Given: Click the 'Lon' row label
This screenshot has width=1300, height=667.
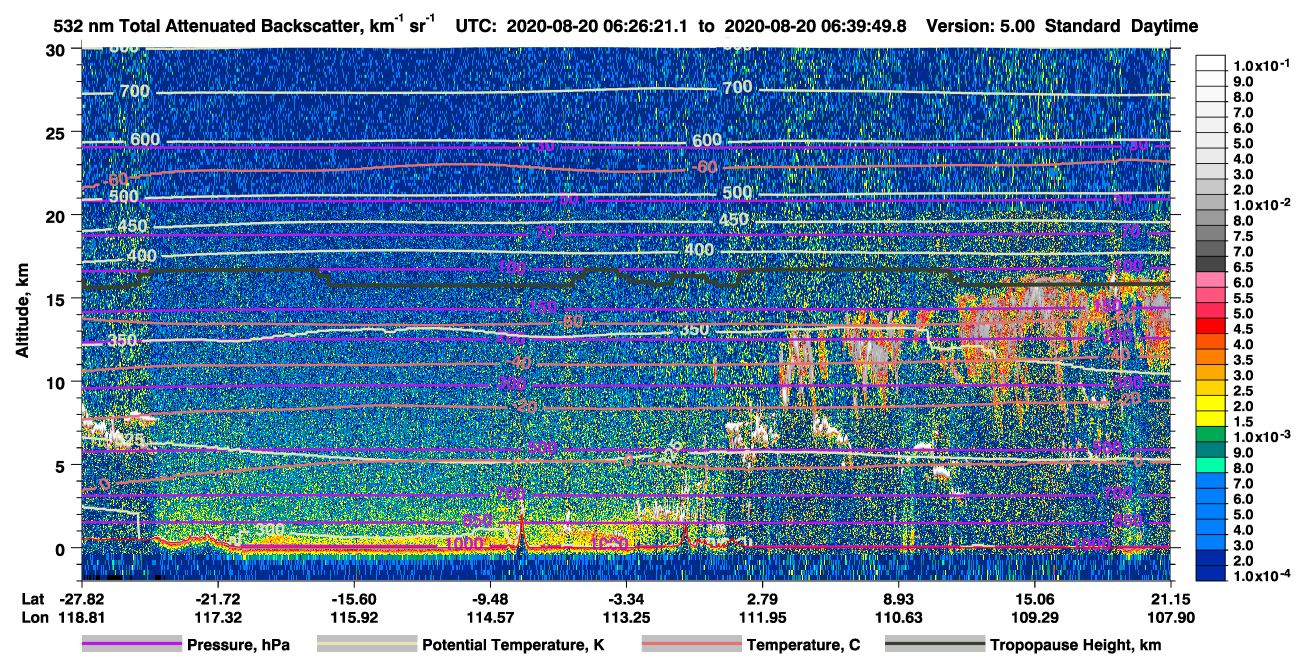Looking at the screenshot, I should tap(35, 618).
